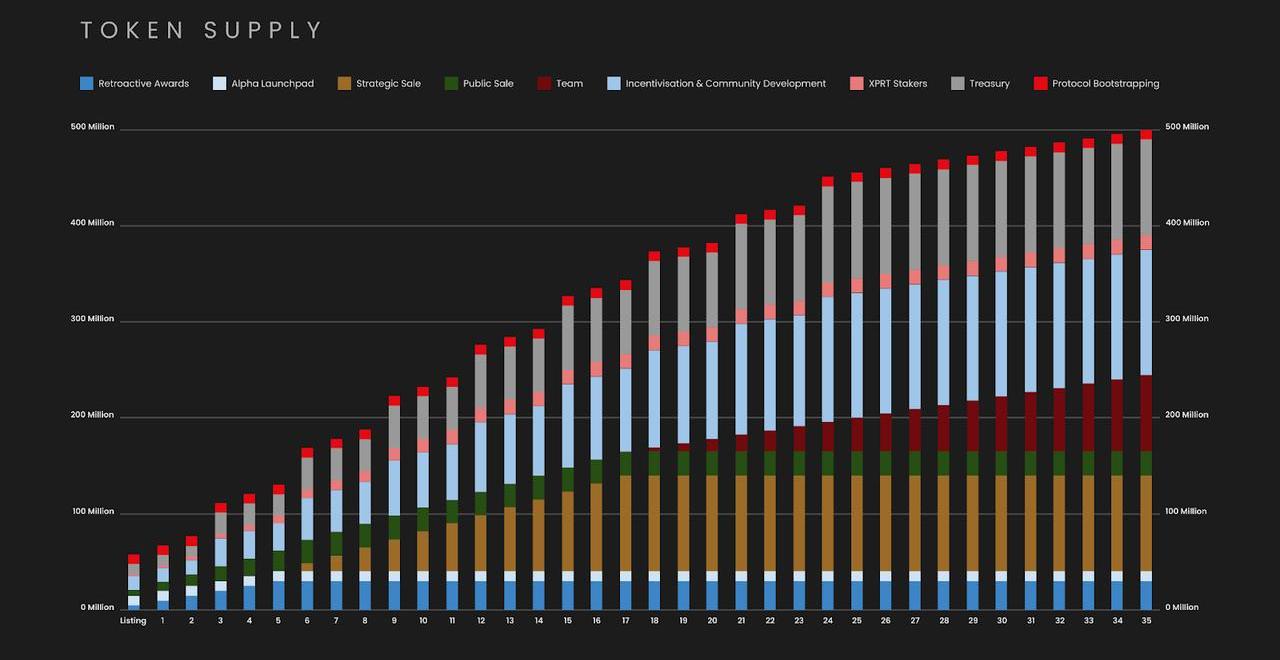Click the pink XPRT Stakers legend swatch
Viewport: 1280px width, 660px height.
(857, 84)
